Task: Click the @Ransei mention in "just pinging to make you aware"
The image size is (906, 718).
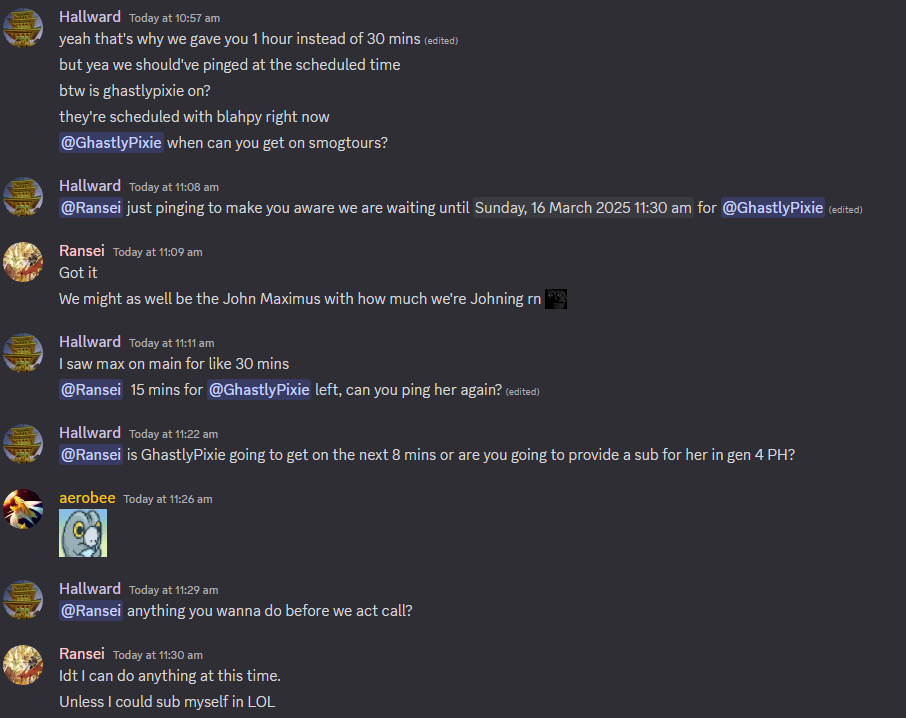Action: (x=91, y=208)
